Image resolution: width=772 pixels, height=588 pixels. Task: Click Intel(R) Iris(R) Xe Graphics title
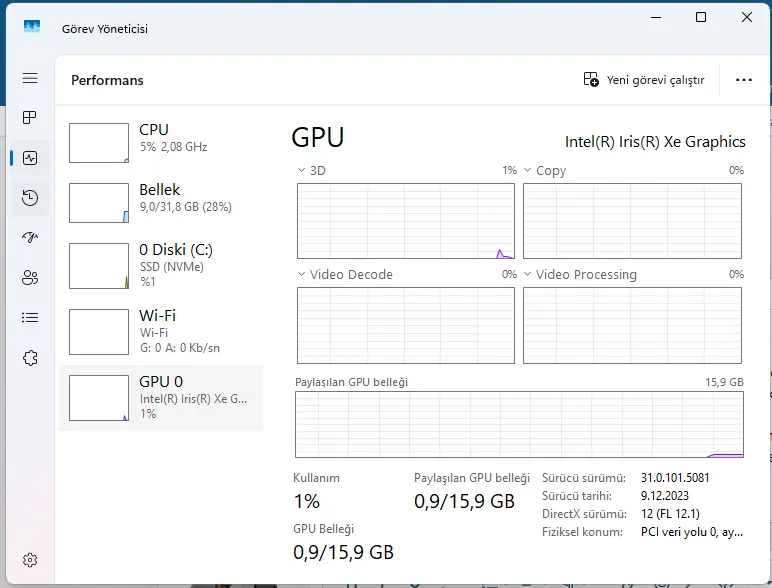tap(655, 142)
